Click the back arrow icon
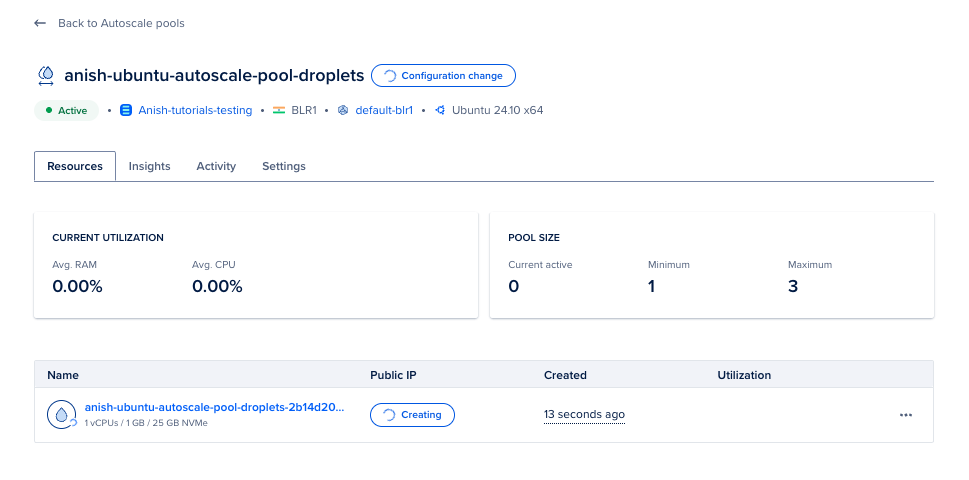969x480 pixels. tap(40, 23)
